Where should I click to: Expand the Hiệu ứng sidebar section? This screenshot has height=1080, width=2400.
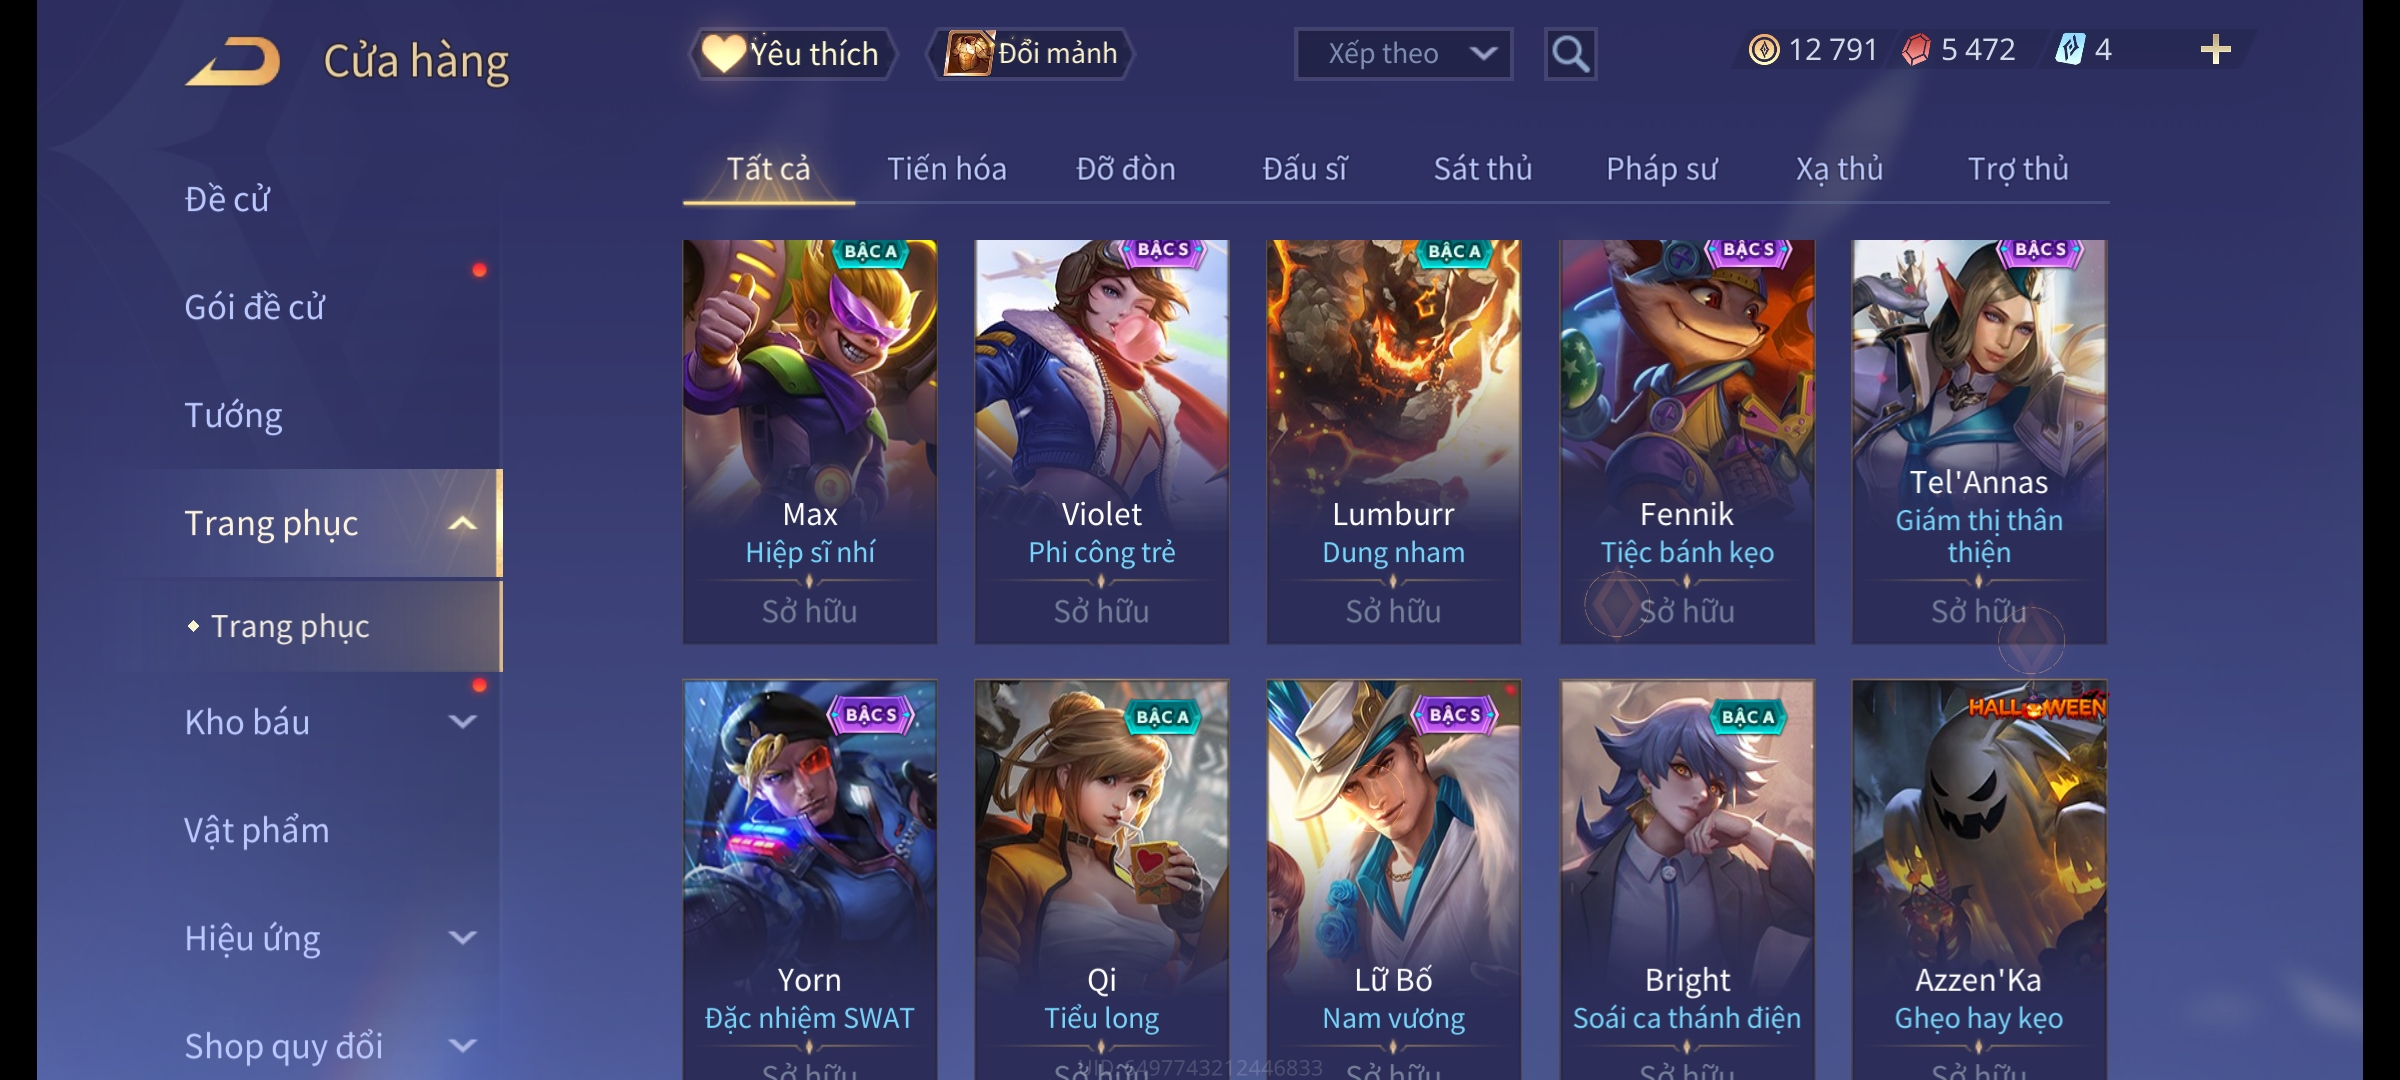pos(462,938)
